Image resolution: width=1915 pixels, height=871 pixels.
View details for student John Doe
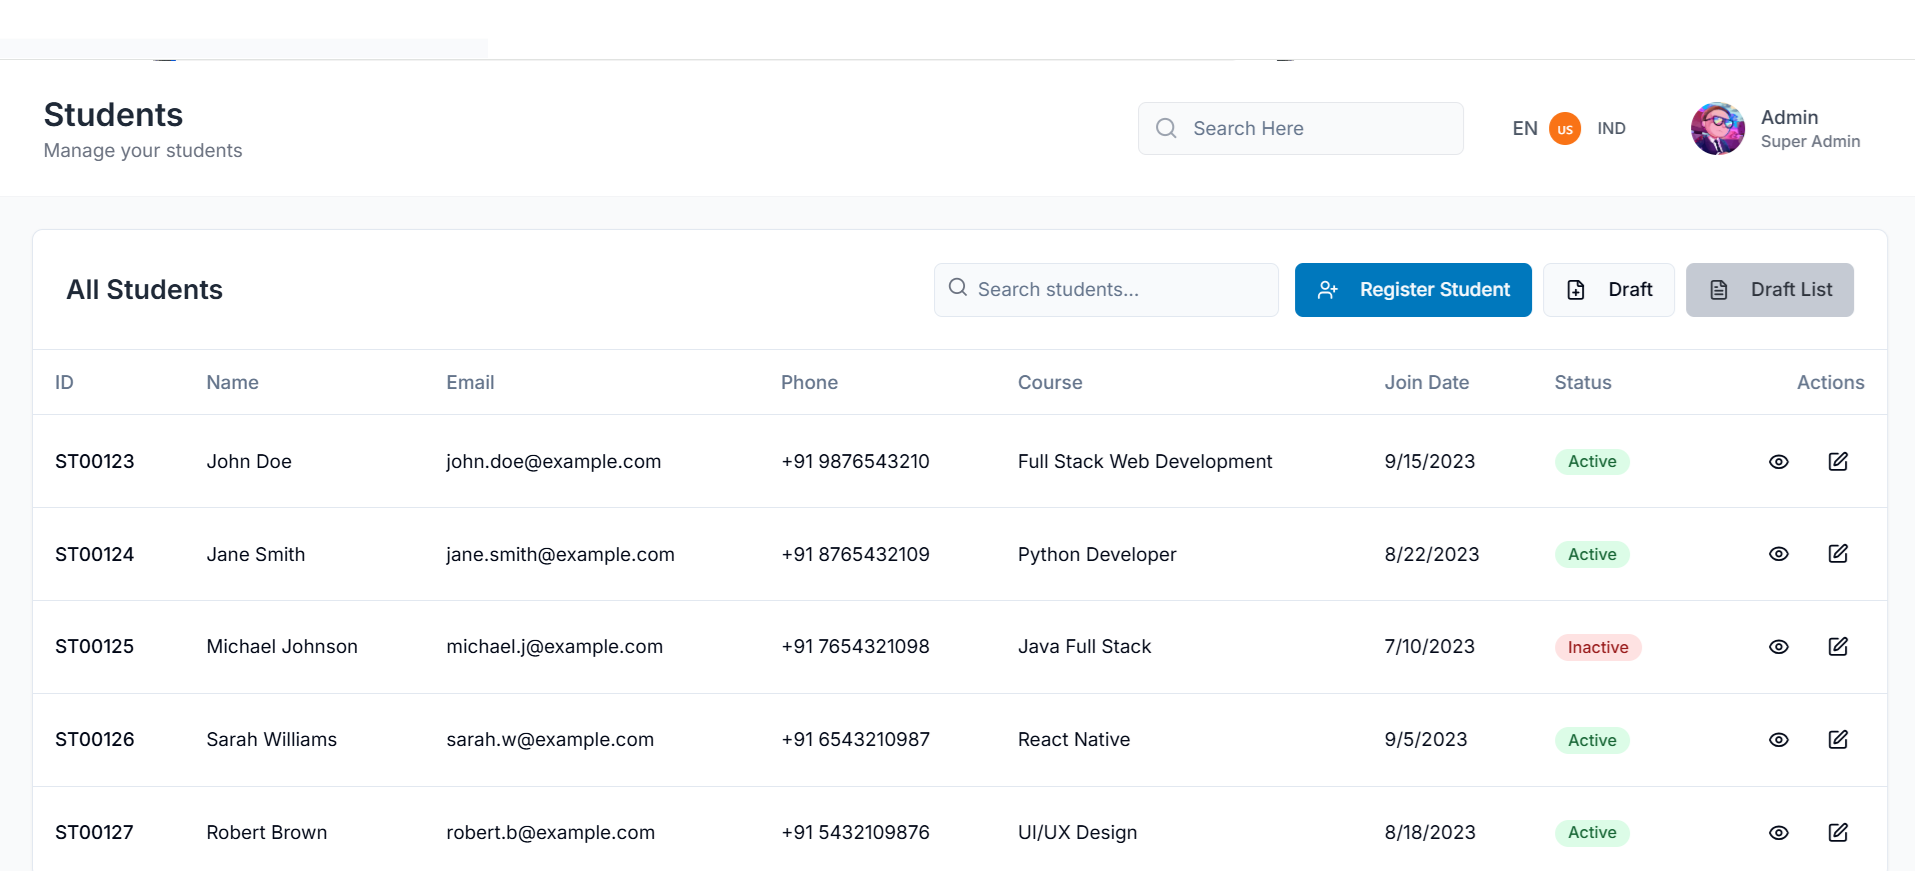tap(1778, 462)
